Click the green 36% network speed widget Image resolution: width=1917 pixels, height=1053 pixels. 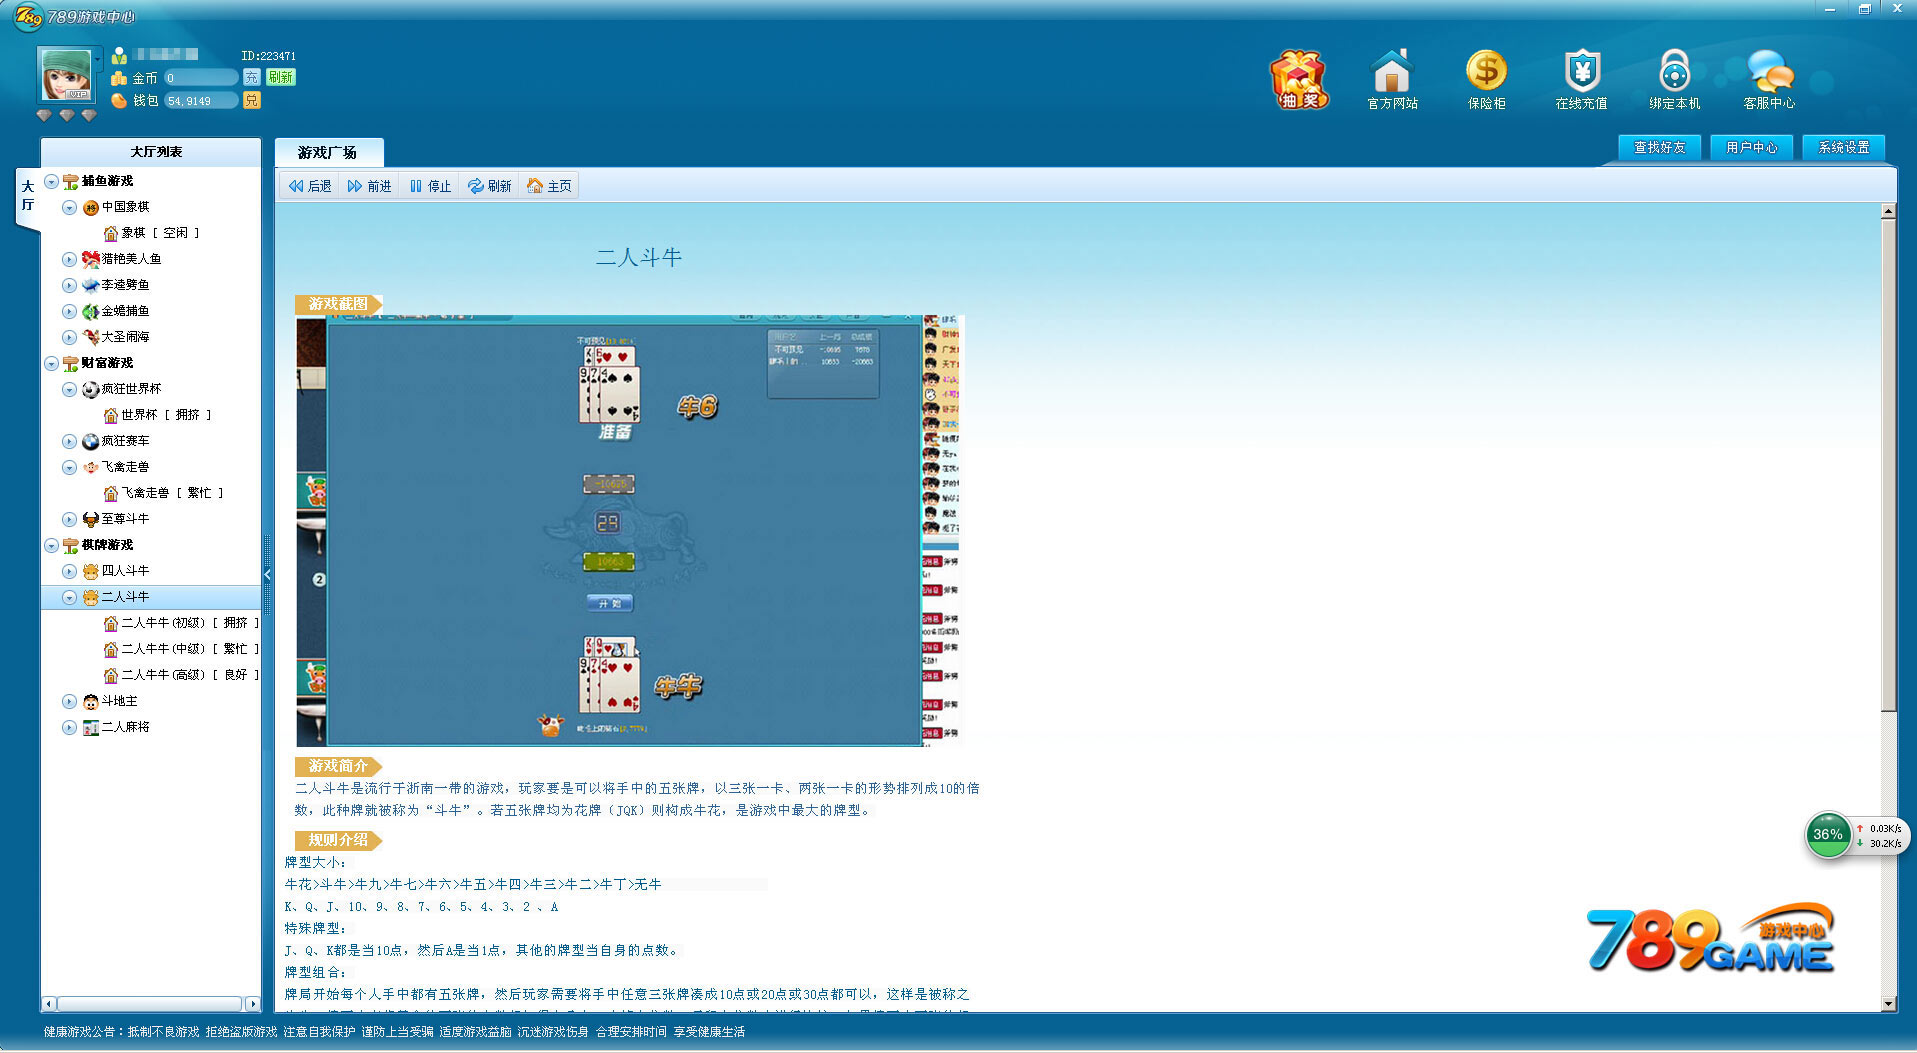[1828, 835]
